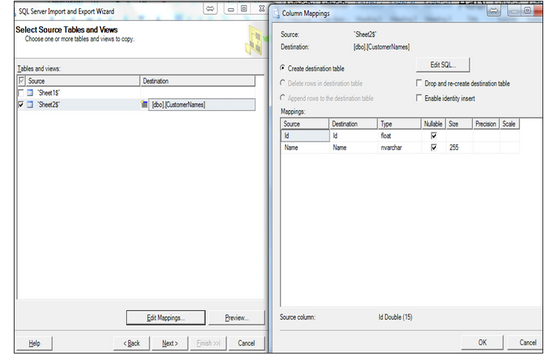Select the Create destination table option
Image resolution: width=553 pixels, height=362 pixels.
(x=282, y=67)
